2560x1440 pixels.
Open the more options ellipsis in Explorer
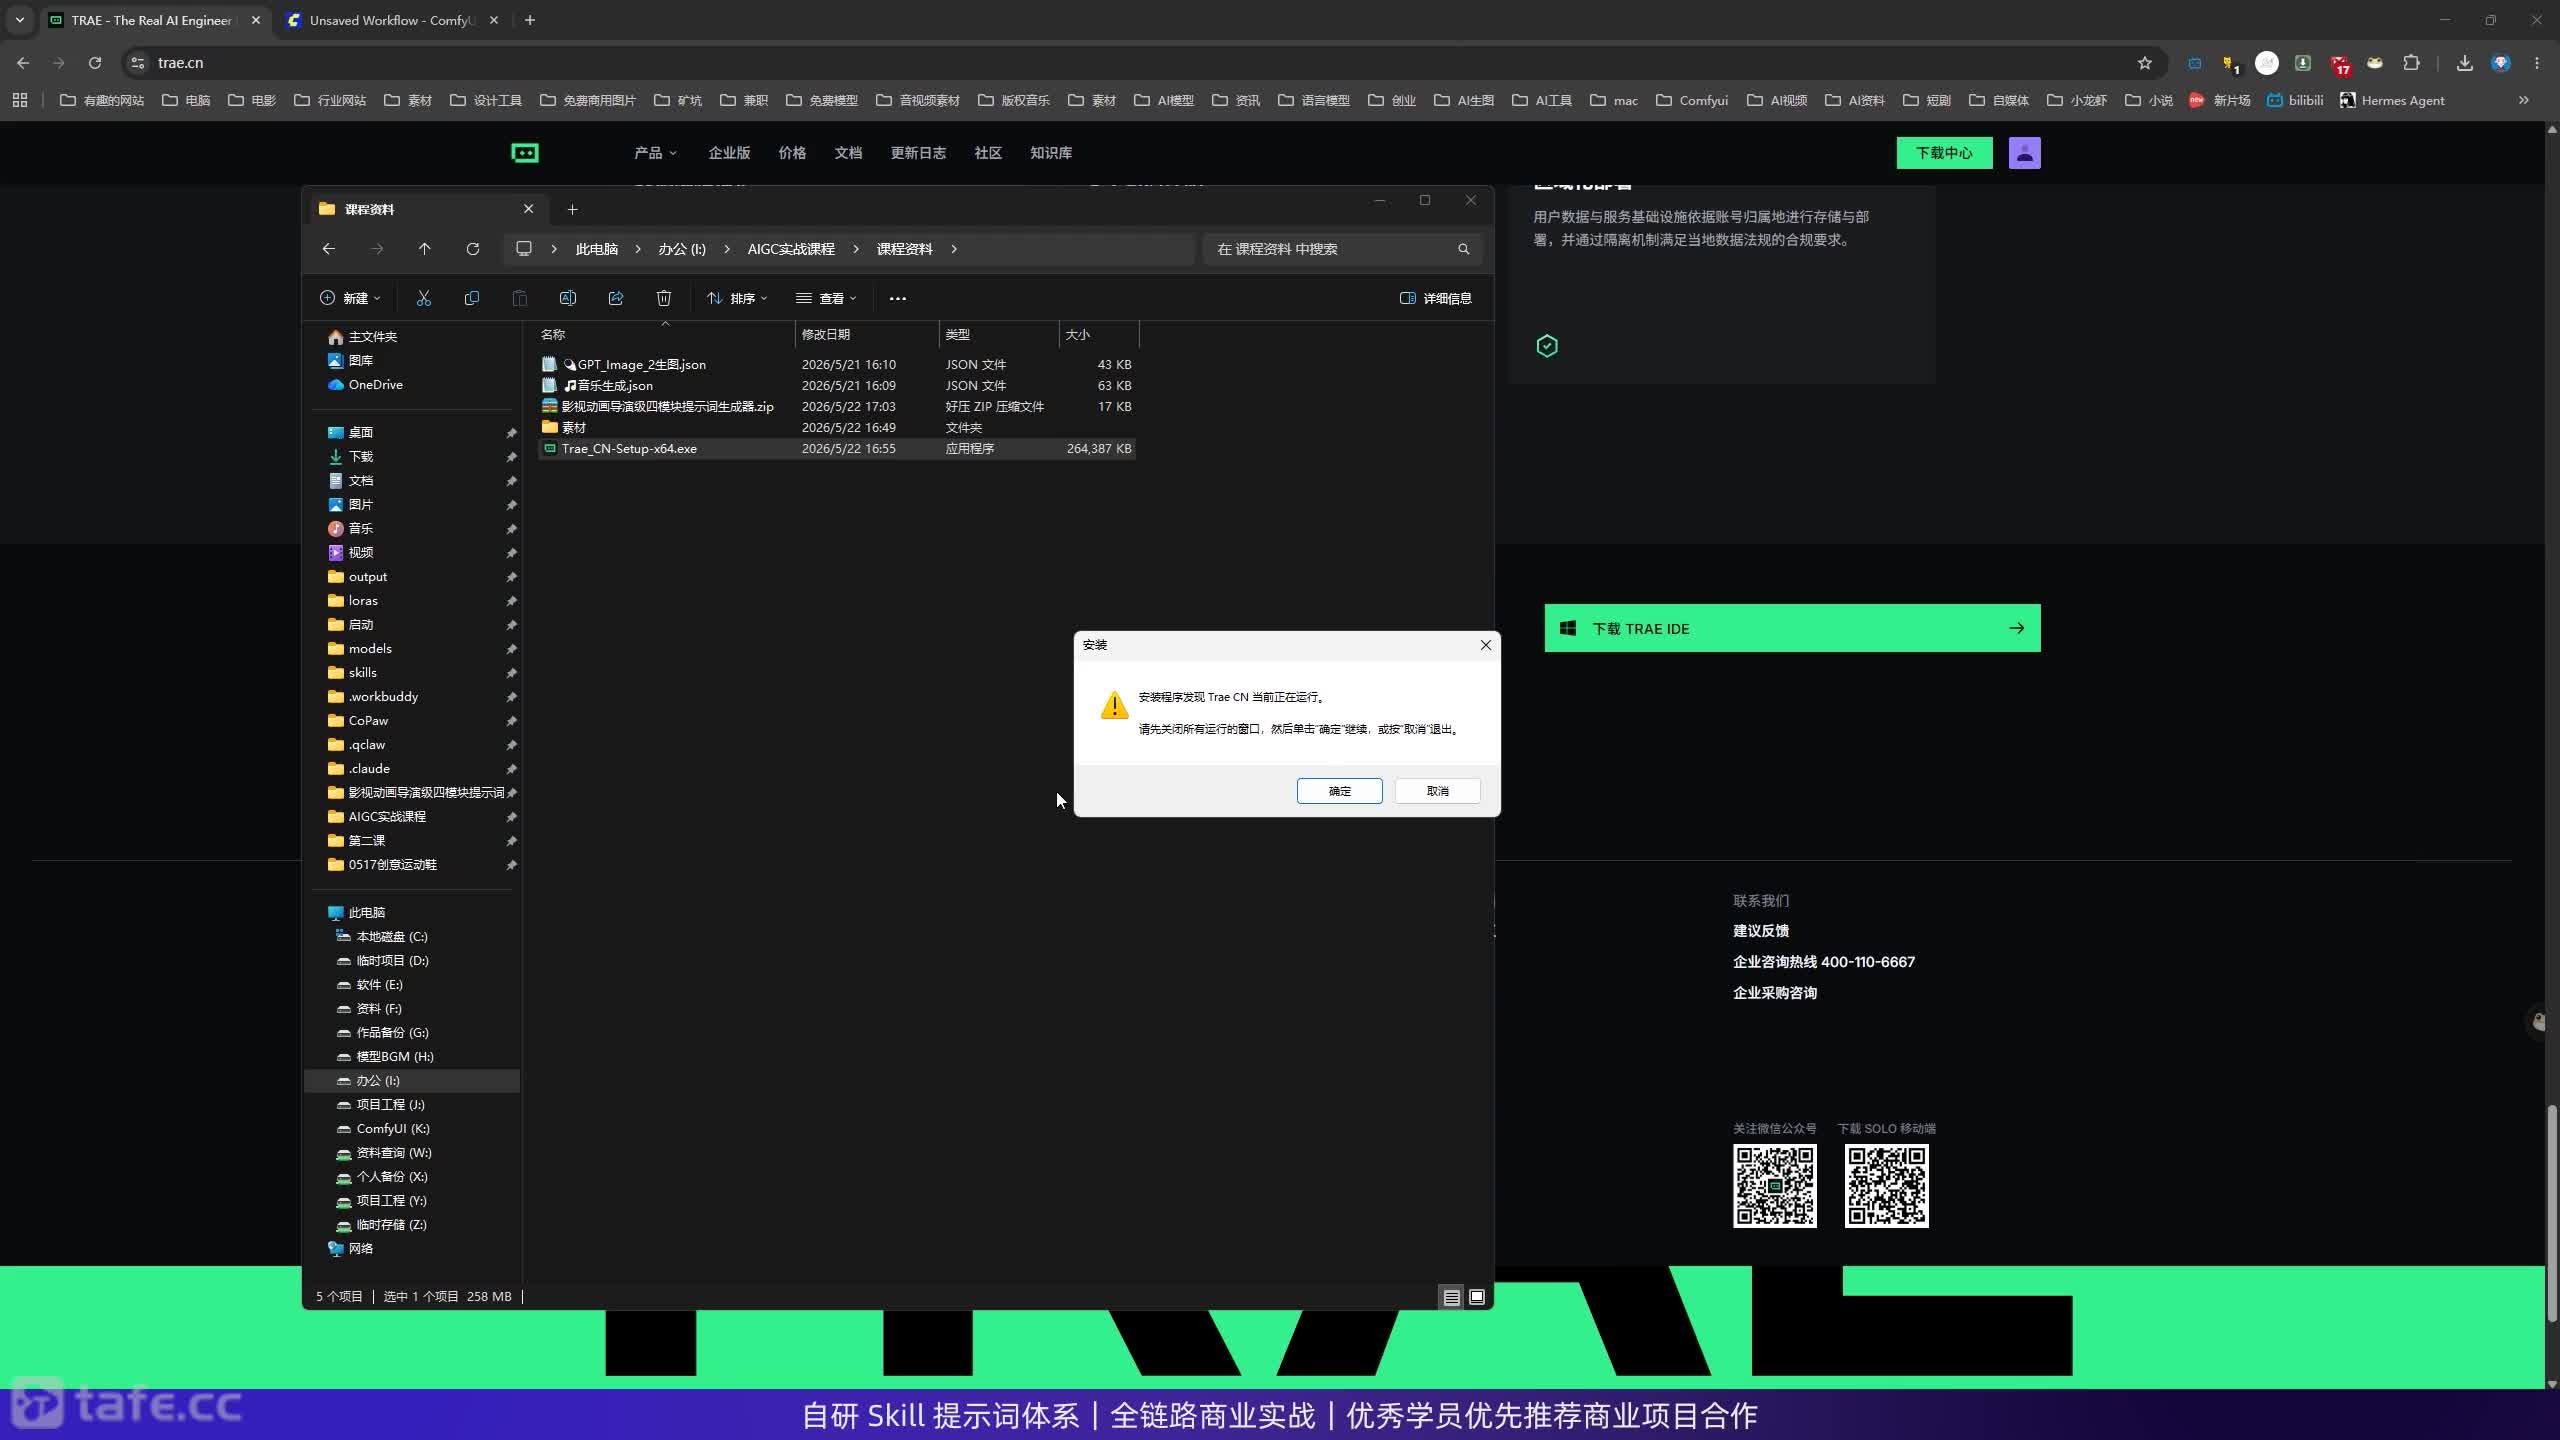(898, 298)
